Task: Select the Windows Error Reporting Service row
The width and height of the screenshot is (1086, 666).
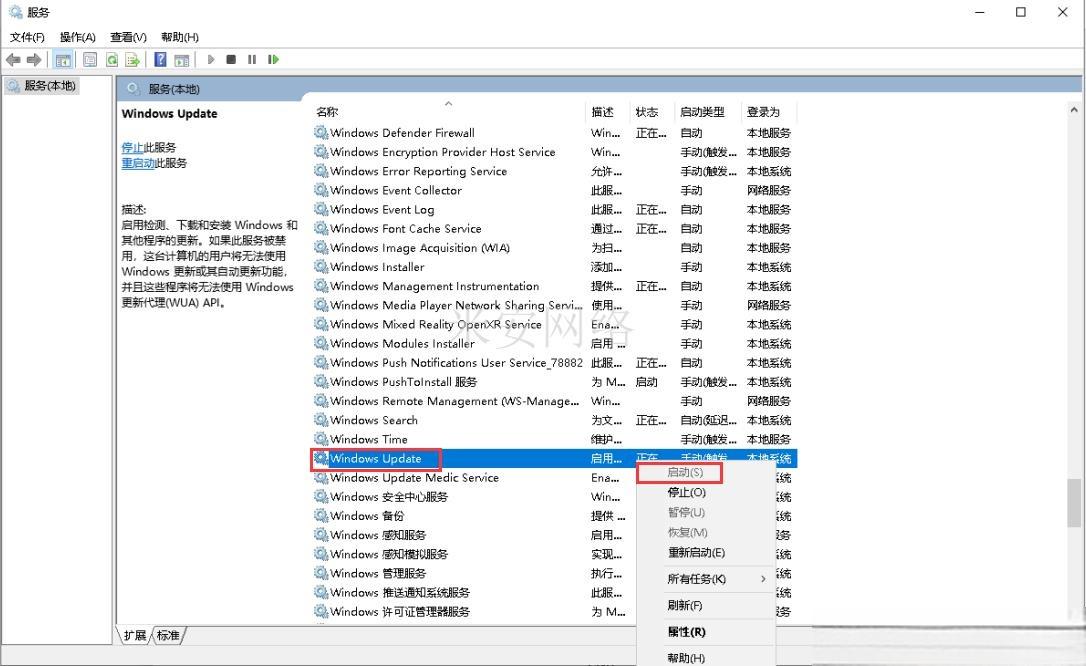Action: click(554, 171)
